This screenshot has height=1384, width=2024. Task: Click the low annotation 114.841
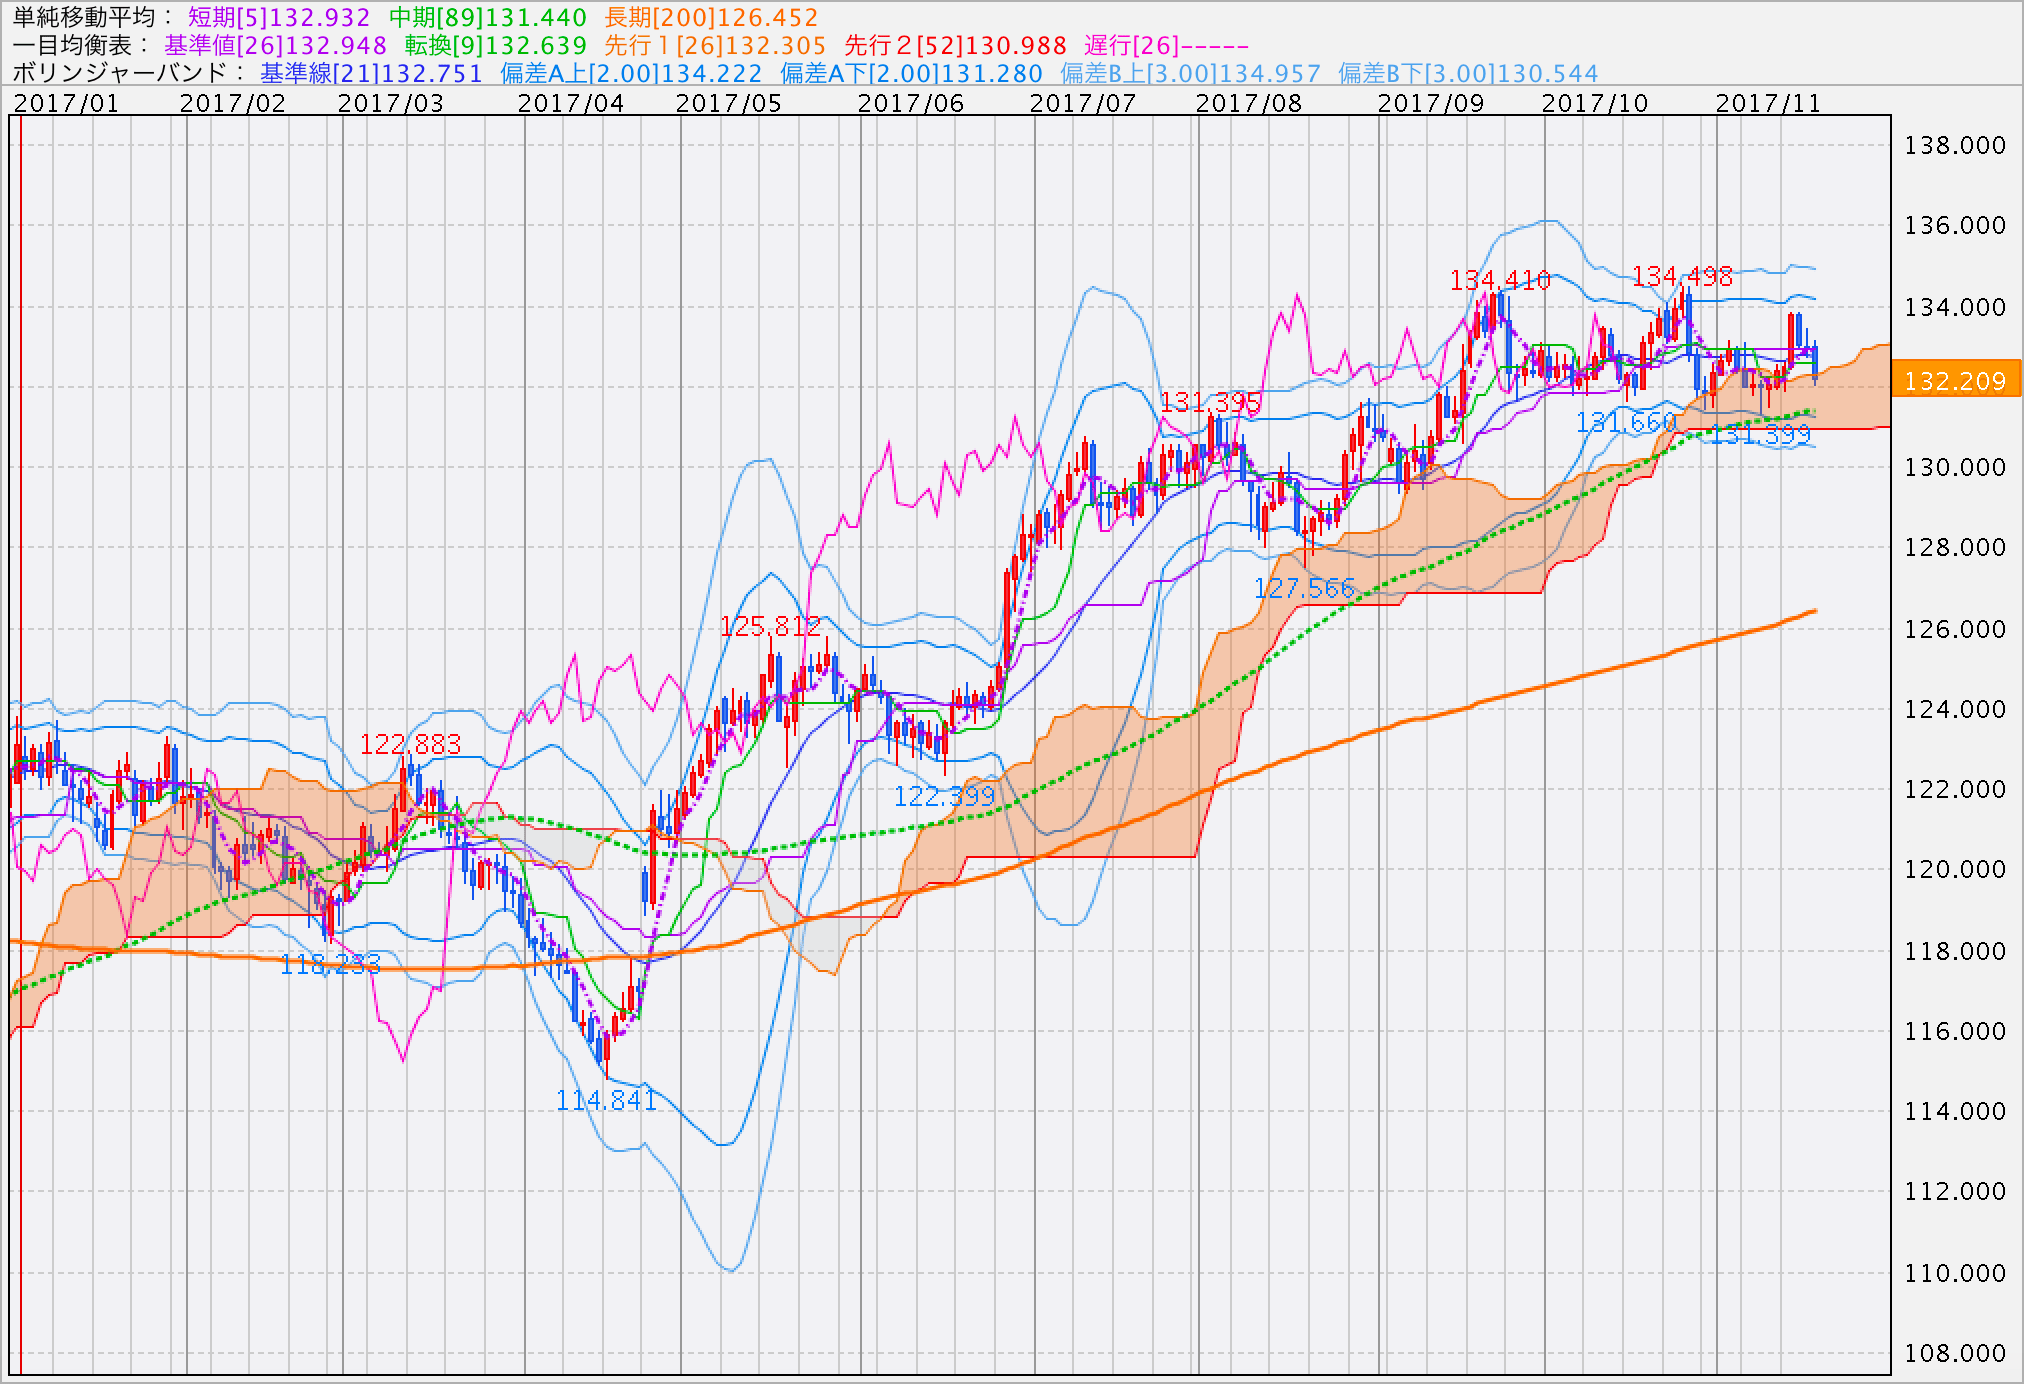click(x=606, y=1100)
